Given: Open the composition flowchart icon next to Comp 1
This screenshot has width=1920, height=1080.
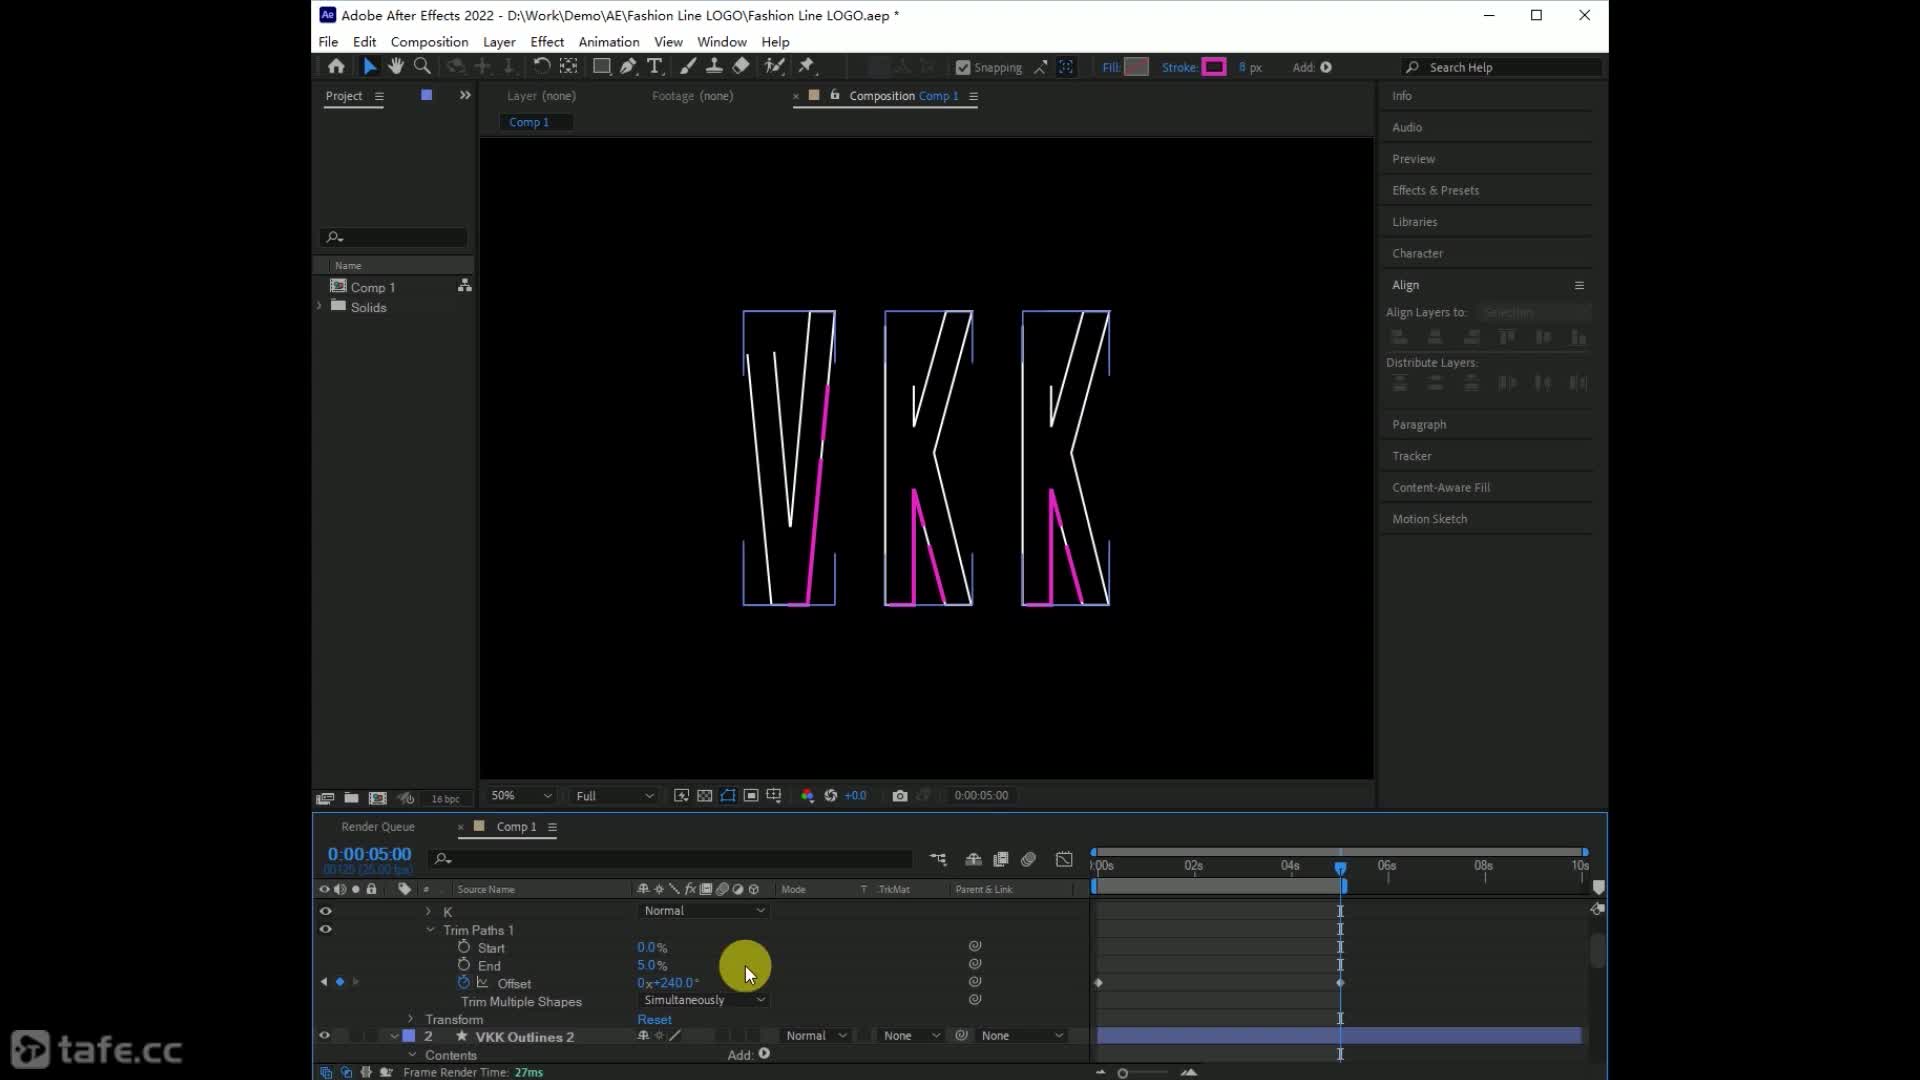Looking at the screenshot, I should click(464, 287).
